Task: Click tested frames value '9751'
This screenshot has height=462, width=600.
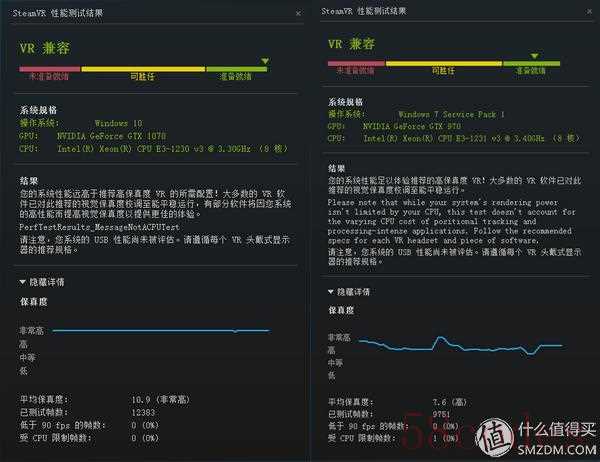Action: click(441, 414)
